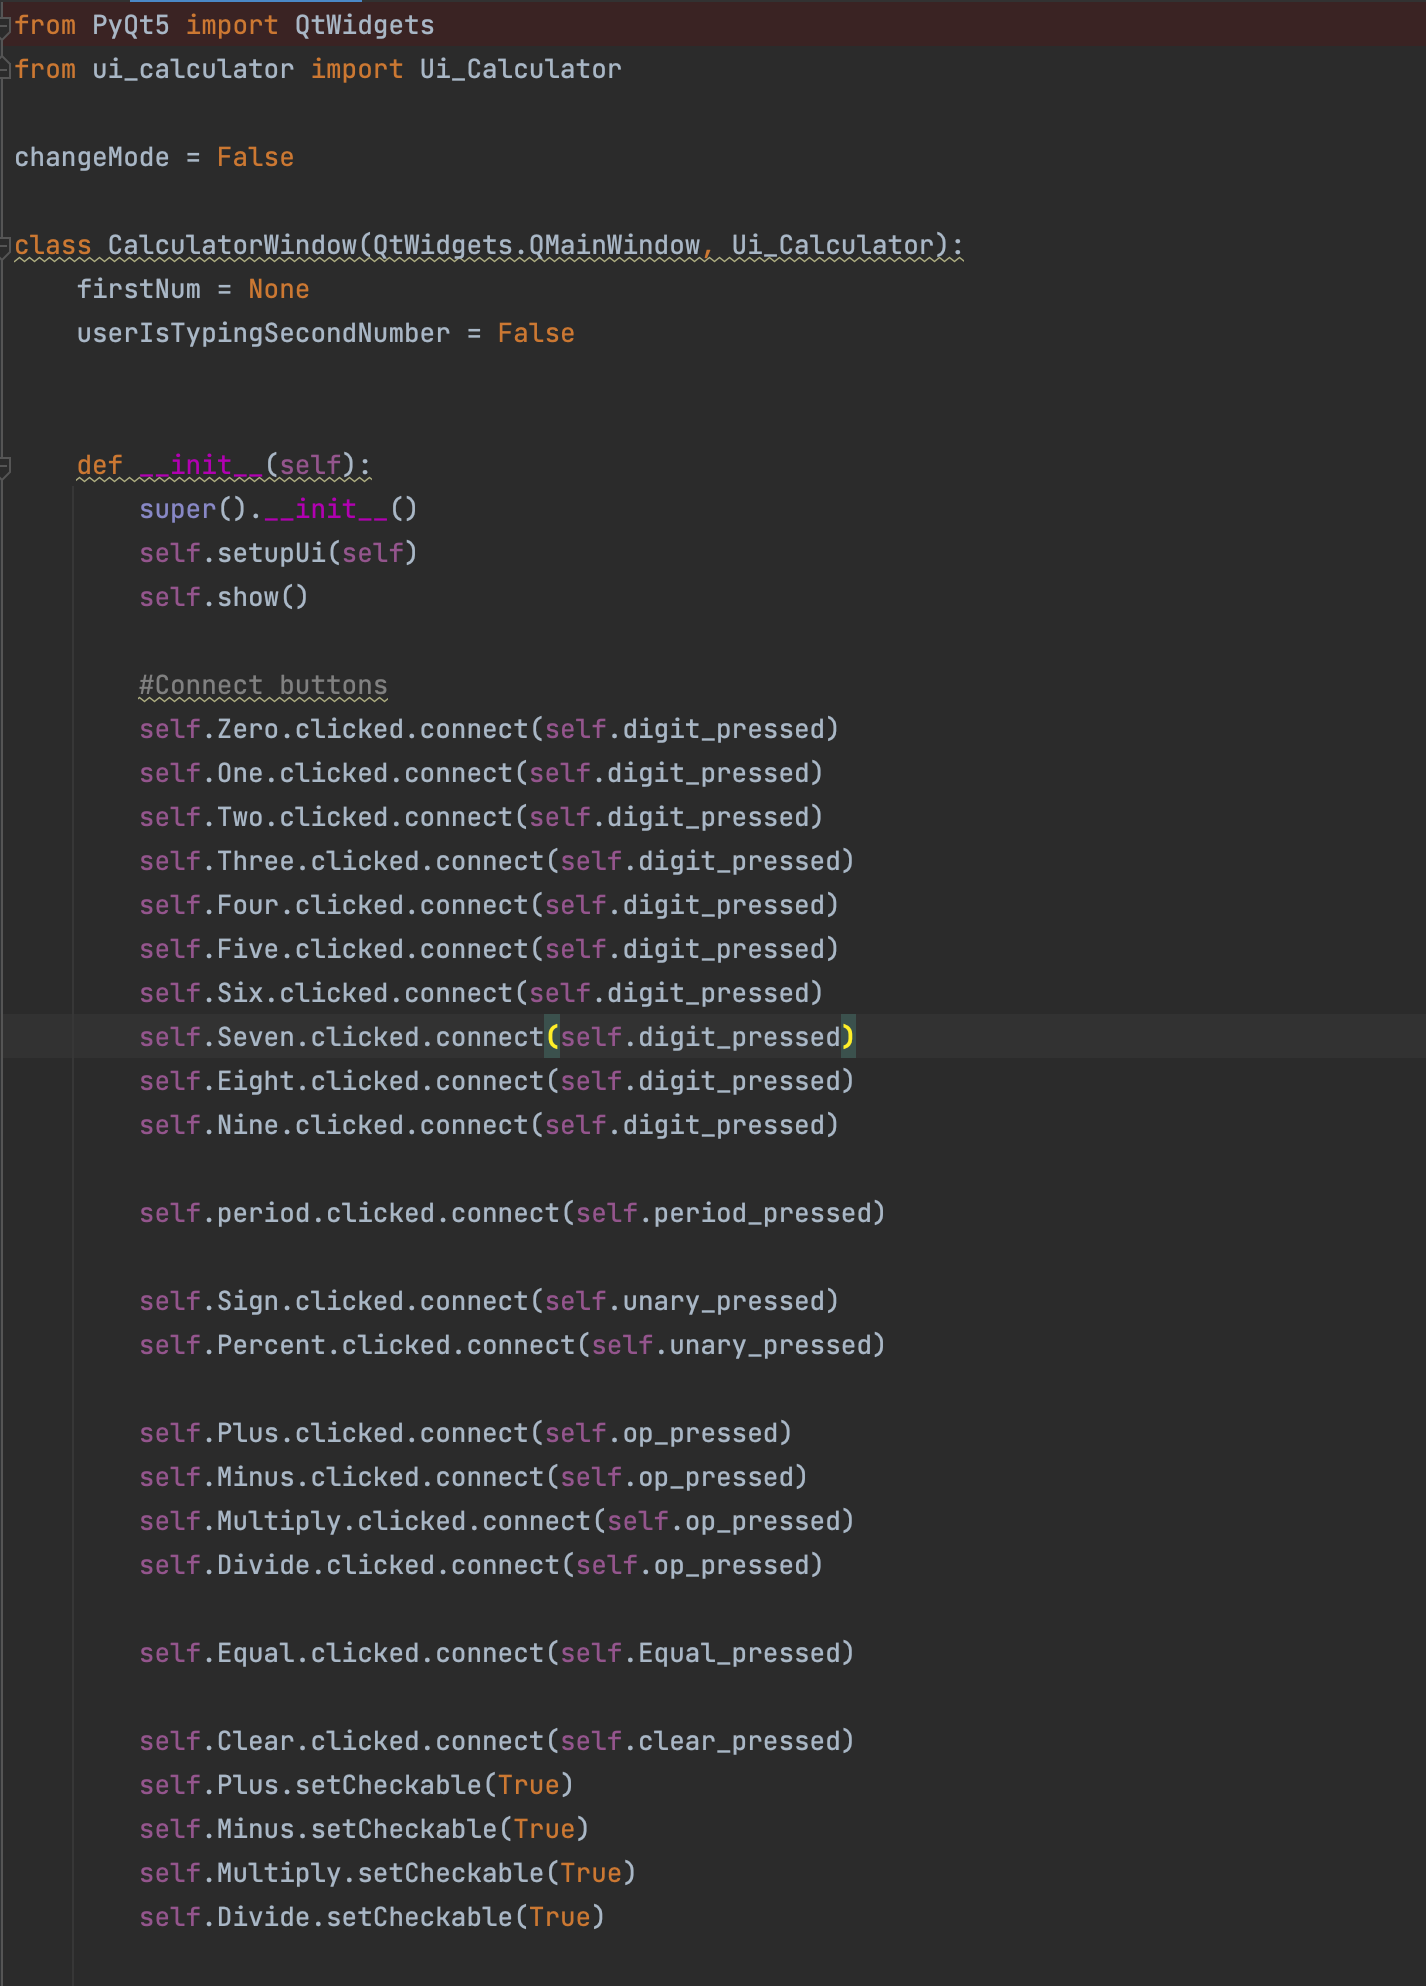The width and height of the screenshot is (1426, 1986).
Task: Click period_pressed in the period connect line
Action: [x=762, y=1214]
